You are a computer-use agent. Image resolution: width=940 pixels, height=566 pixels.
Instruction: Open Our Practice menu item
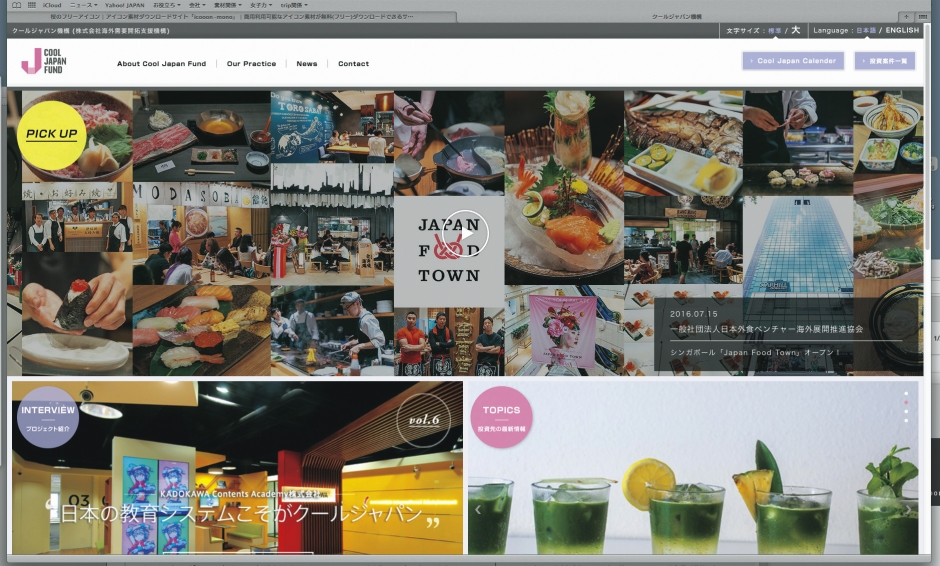[251, 64]
